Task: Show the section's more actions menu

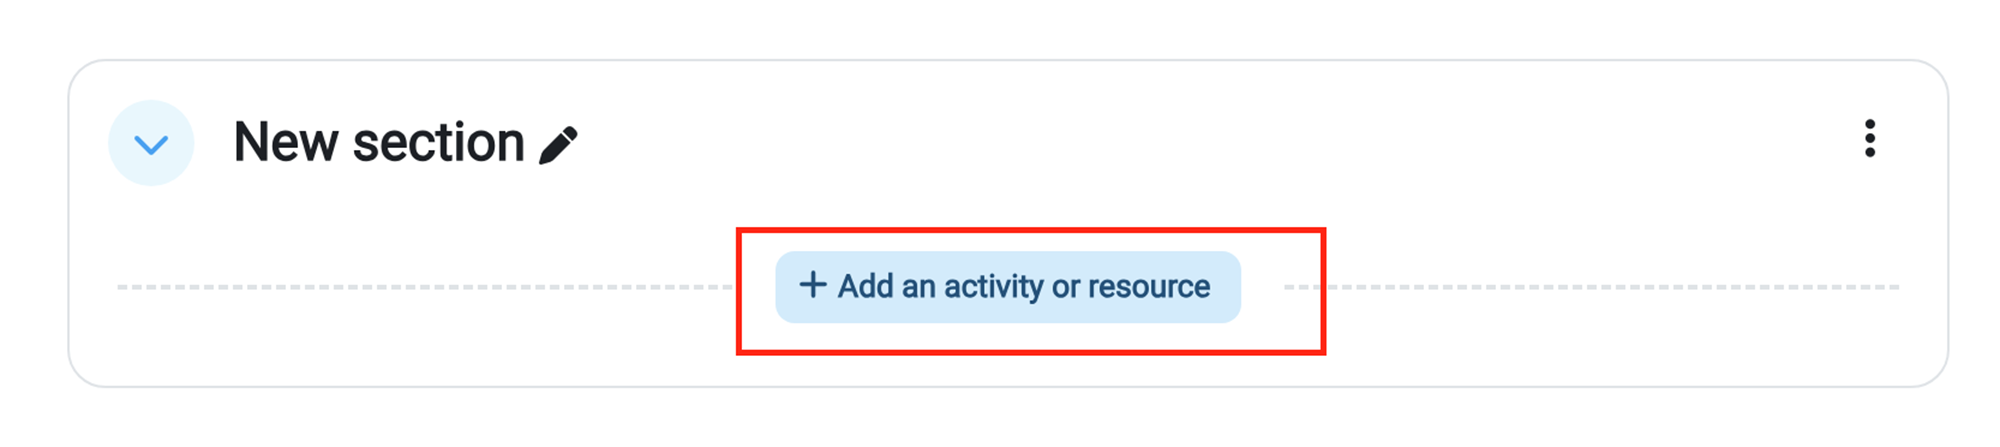Action: point(1869,139)
